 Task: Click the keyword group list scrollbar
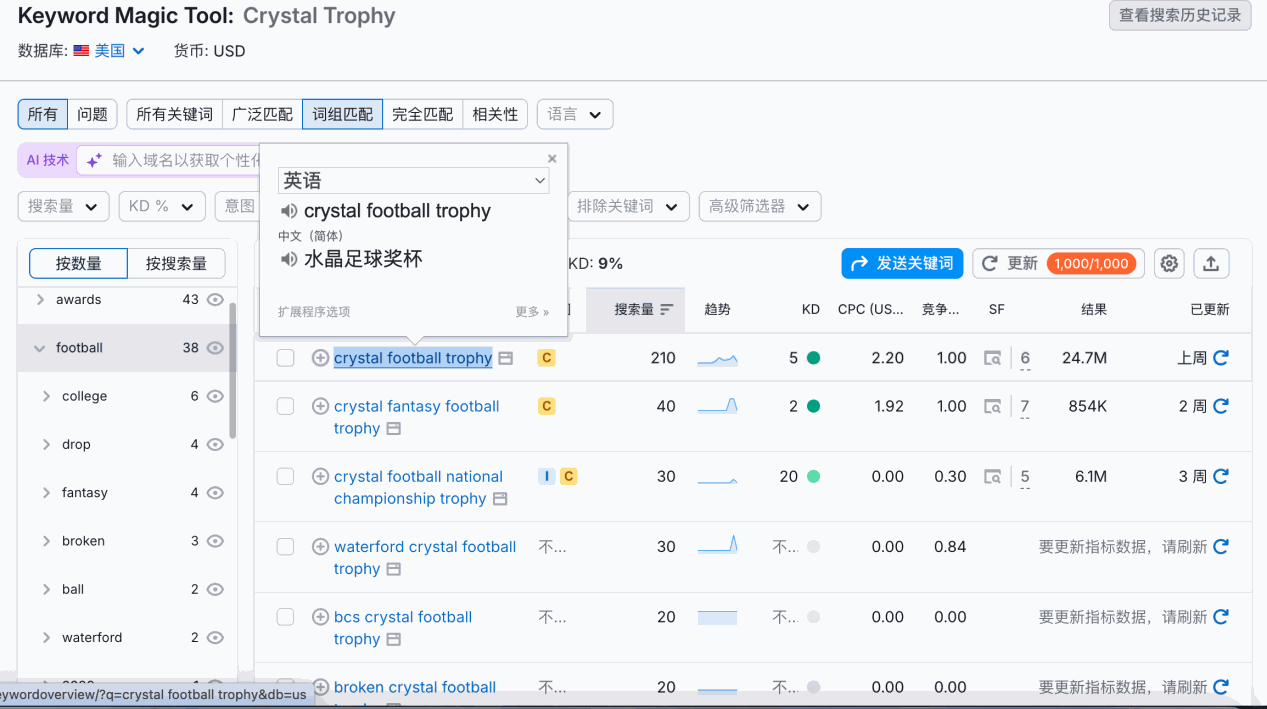pos(233,370)
